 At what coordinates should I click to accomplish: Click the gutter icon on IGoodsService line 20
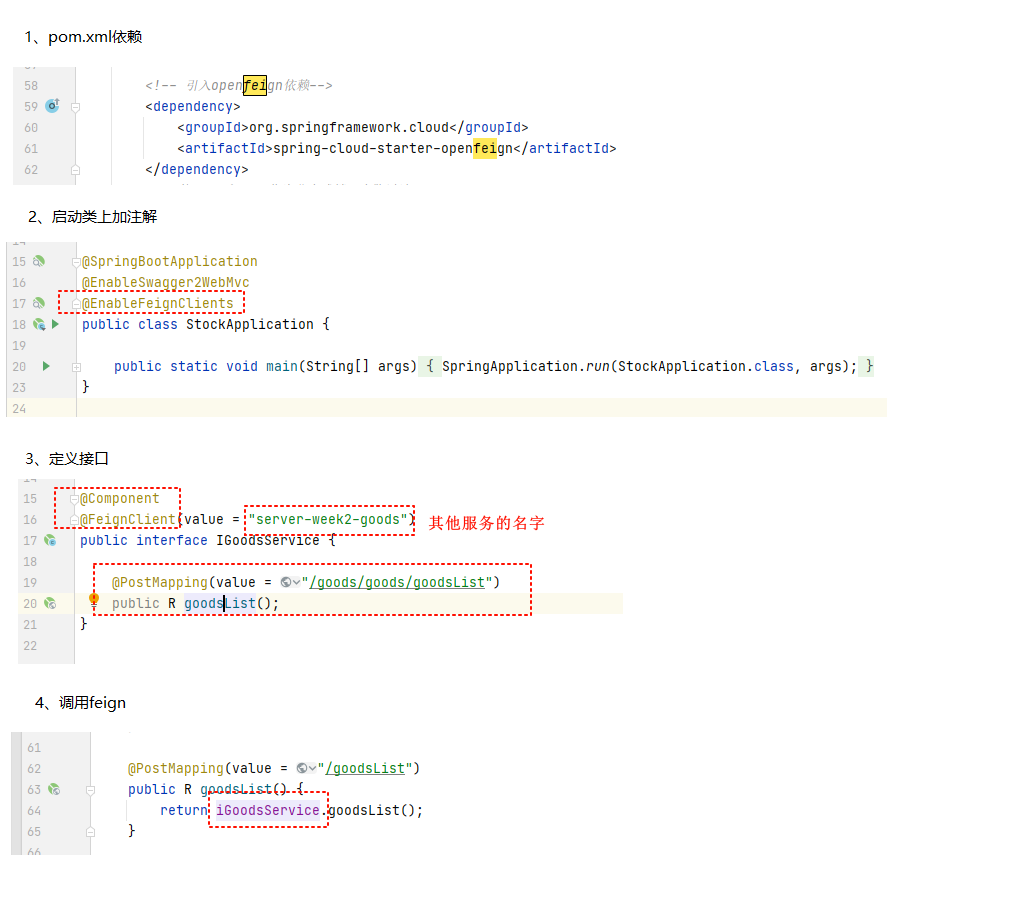(50, 603)
